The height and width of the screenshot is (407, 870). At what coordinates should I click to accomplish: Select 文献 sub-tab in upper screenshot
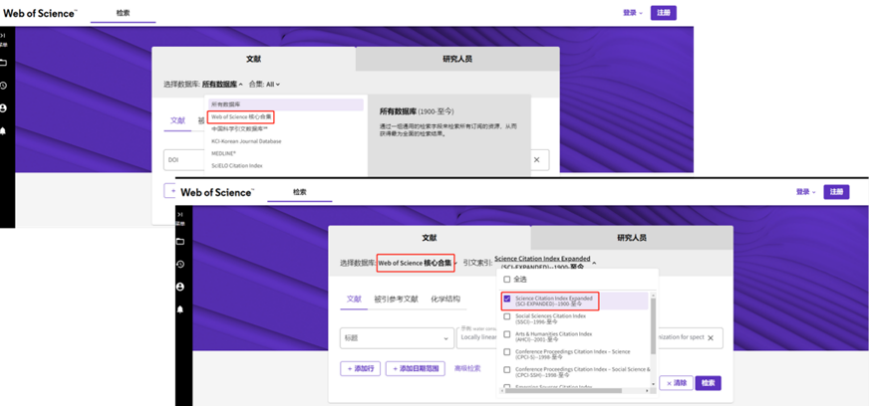pos(178,121)
